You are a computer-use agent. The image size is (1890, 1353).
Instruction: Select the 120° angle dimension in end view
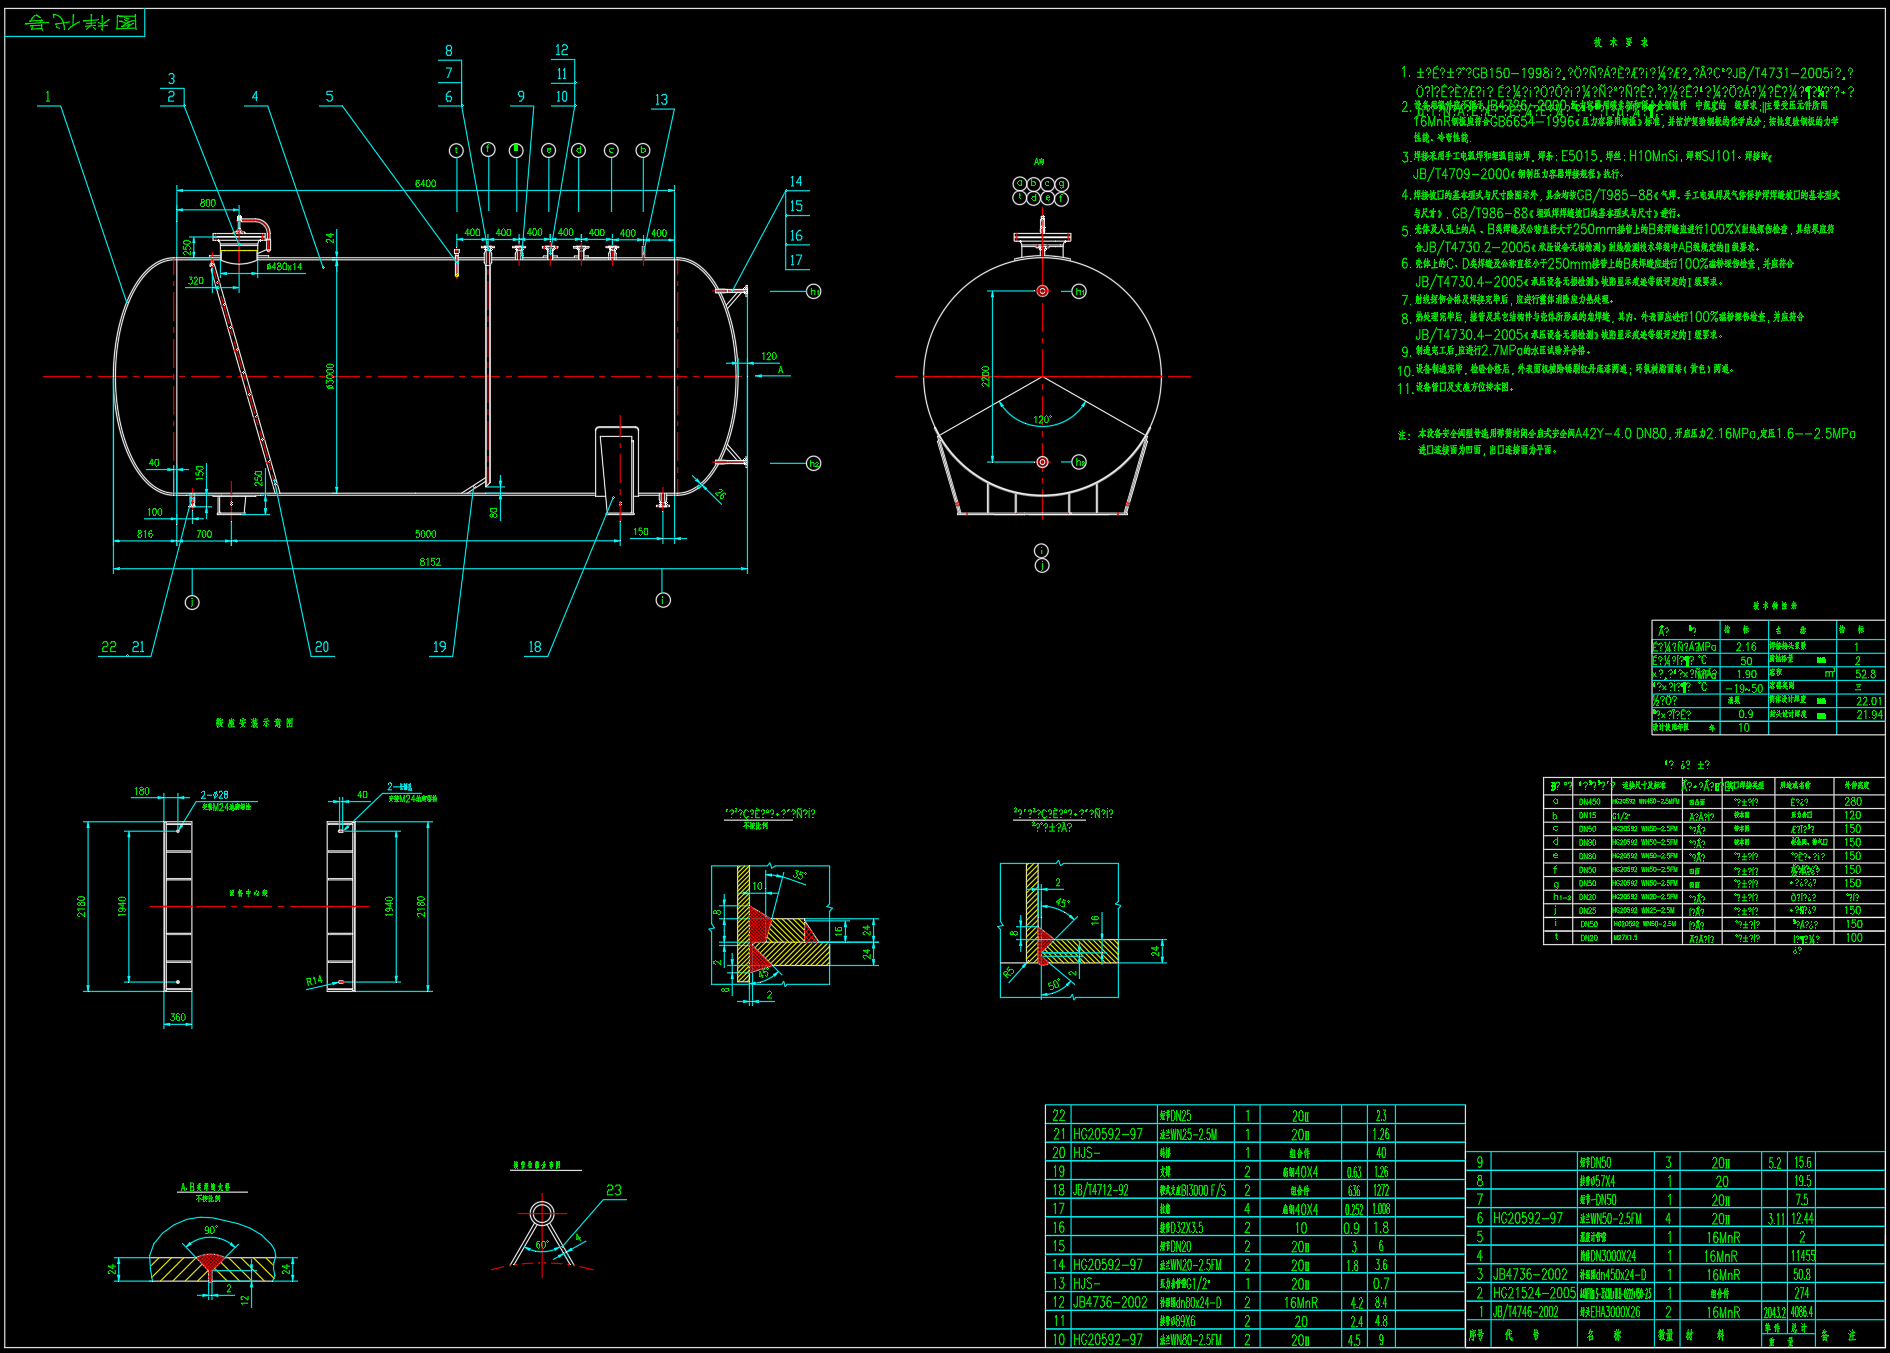pos(1042,420)
